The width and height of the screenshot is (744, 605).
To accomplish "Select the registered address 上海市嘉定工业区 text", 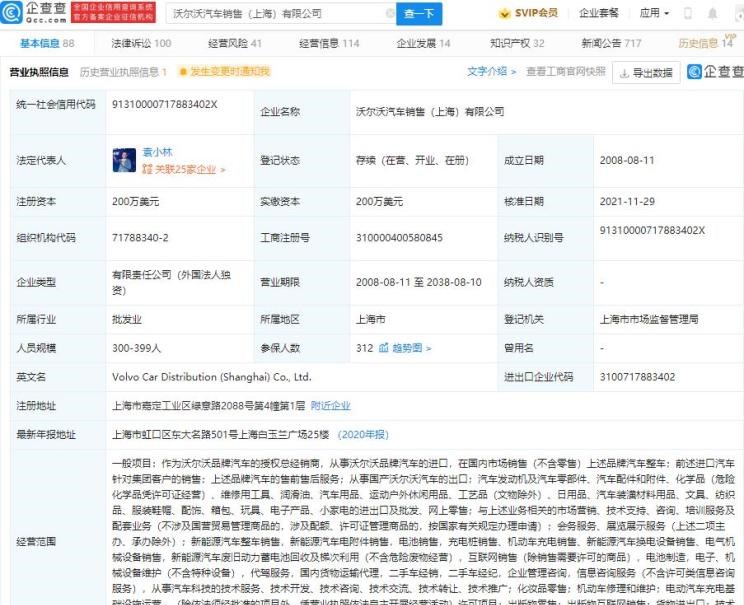I will (208, 406).
